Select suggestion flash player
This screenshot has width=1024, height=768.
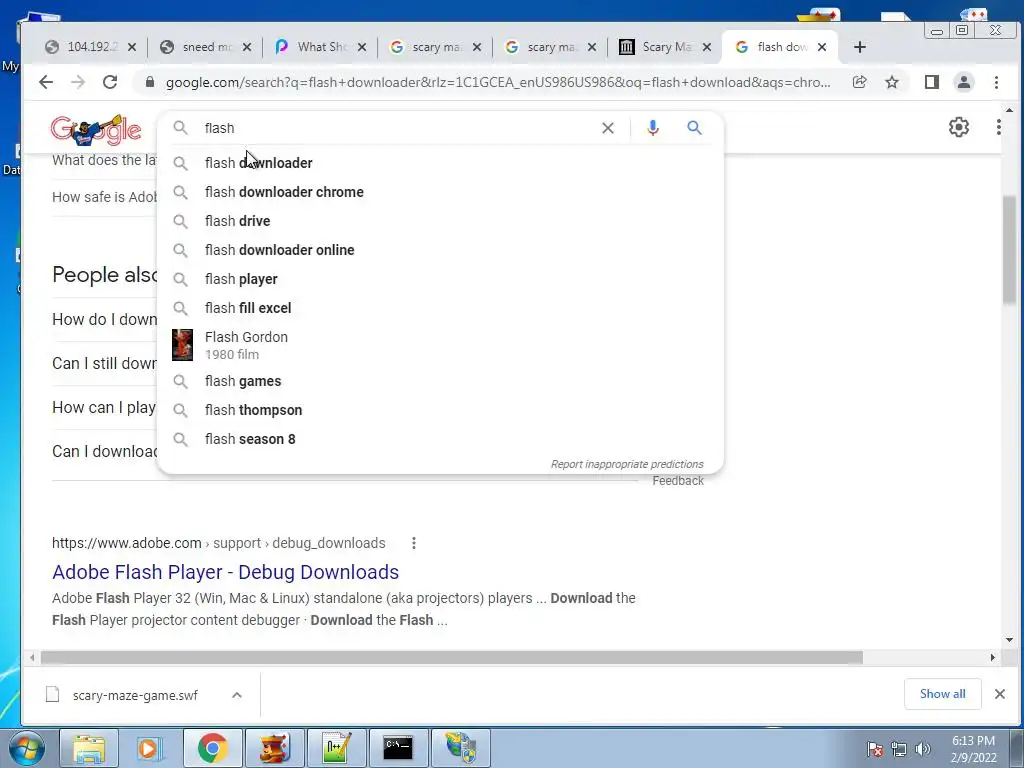[440, 279]
